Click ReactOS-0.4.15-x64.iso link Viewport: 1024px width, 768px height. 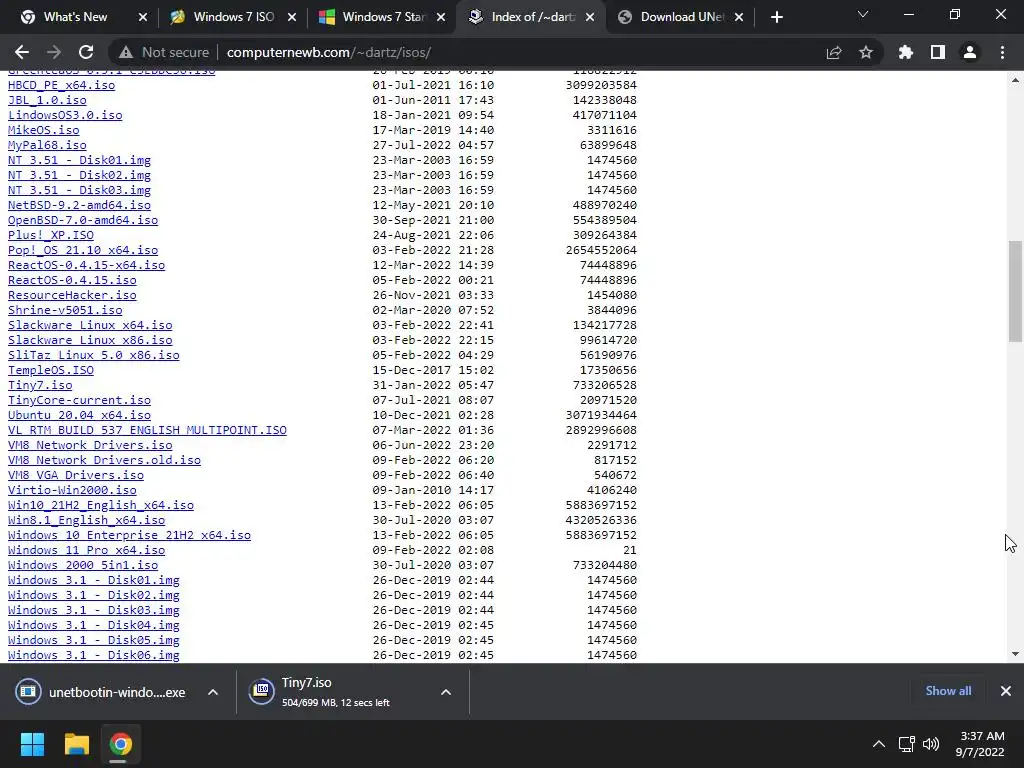click(86, 265)
